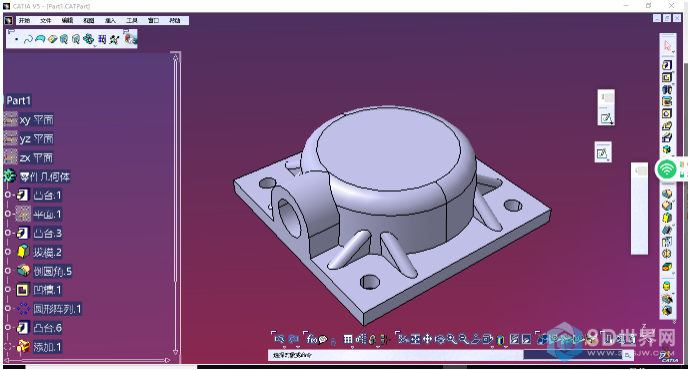This screenshot has width=689, height=370.
Task: Select the Part1 root label
Action: (18, 100)
